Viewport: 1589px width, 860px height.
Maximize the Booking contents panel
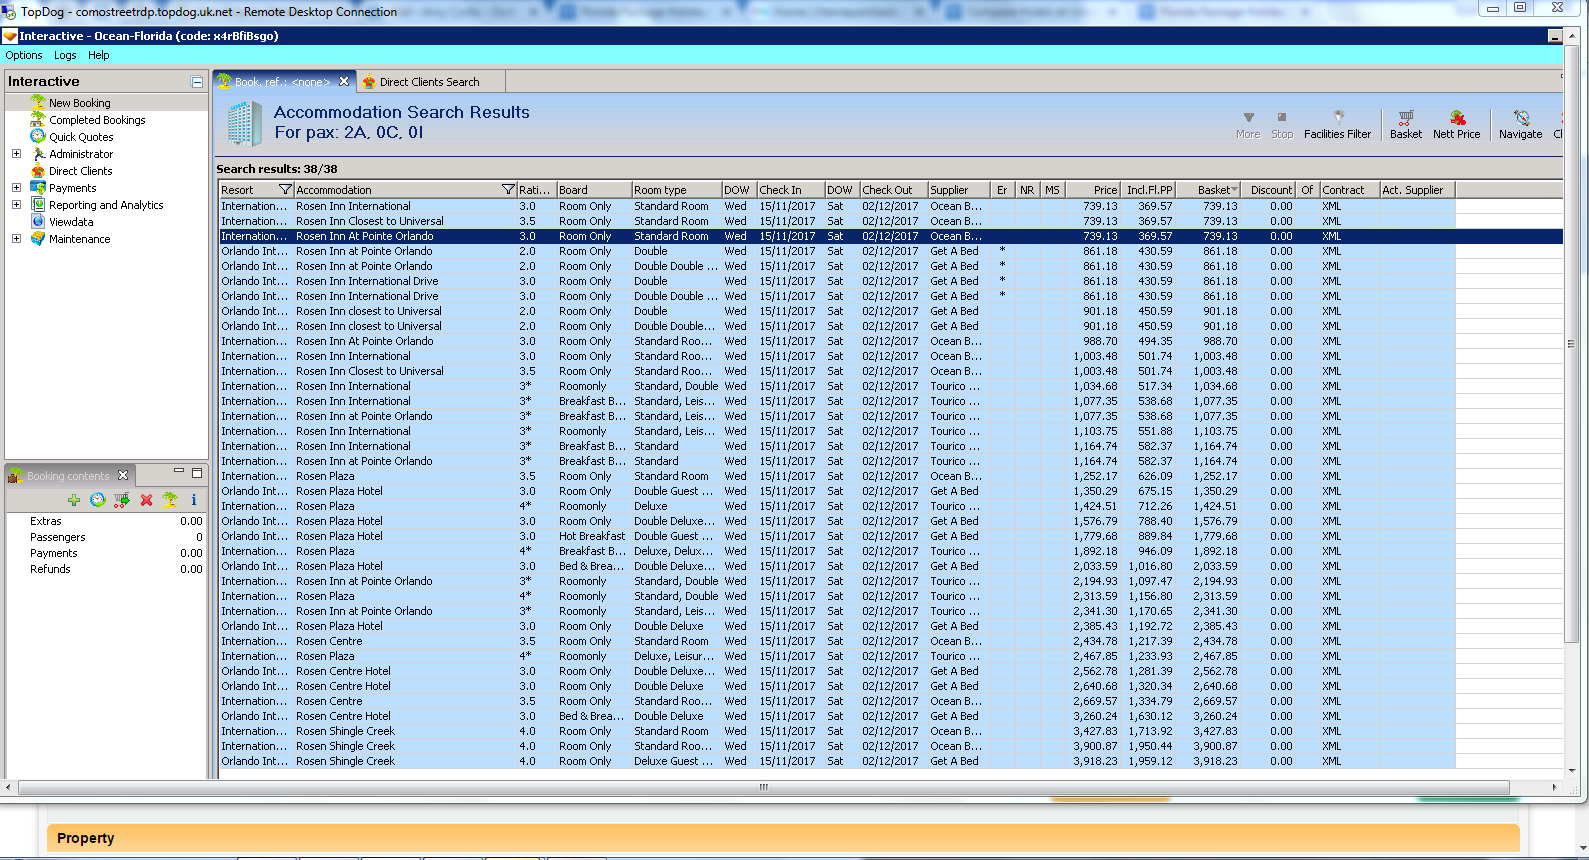(x=197, y=472)
